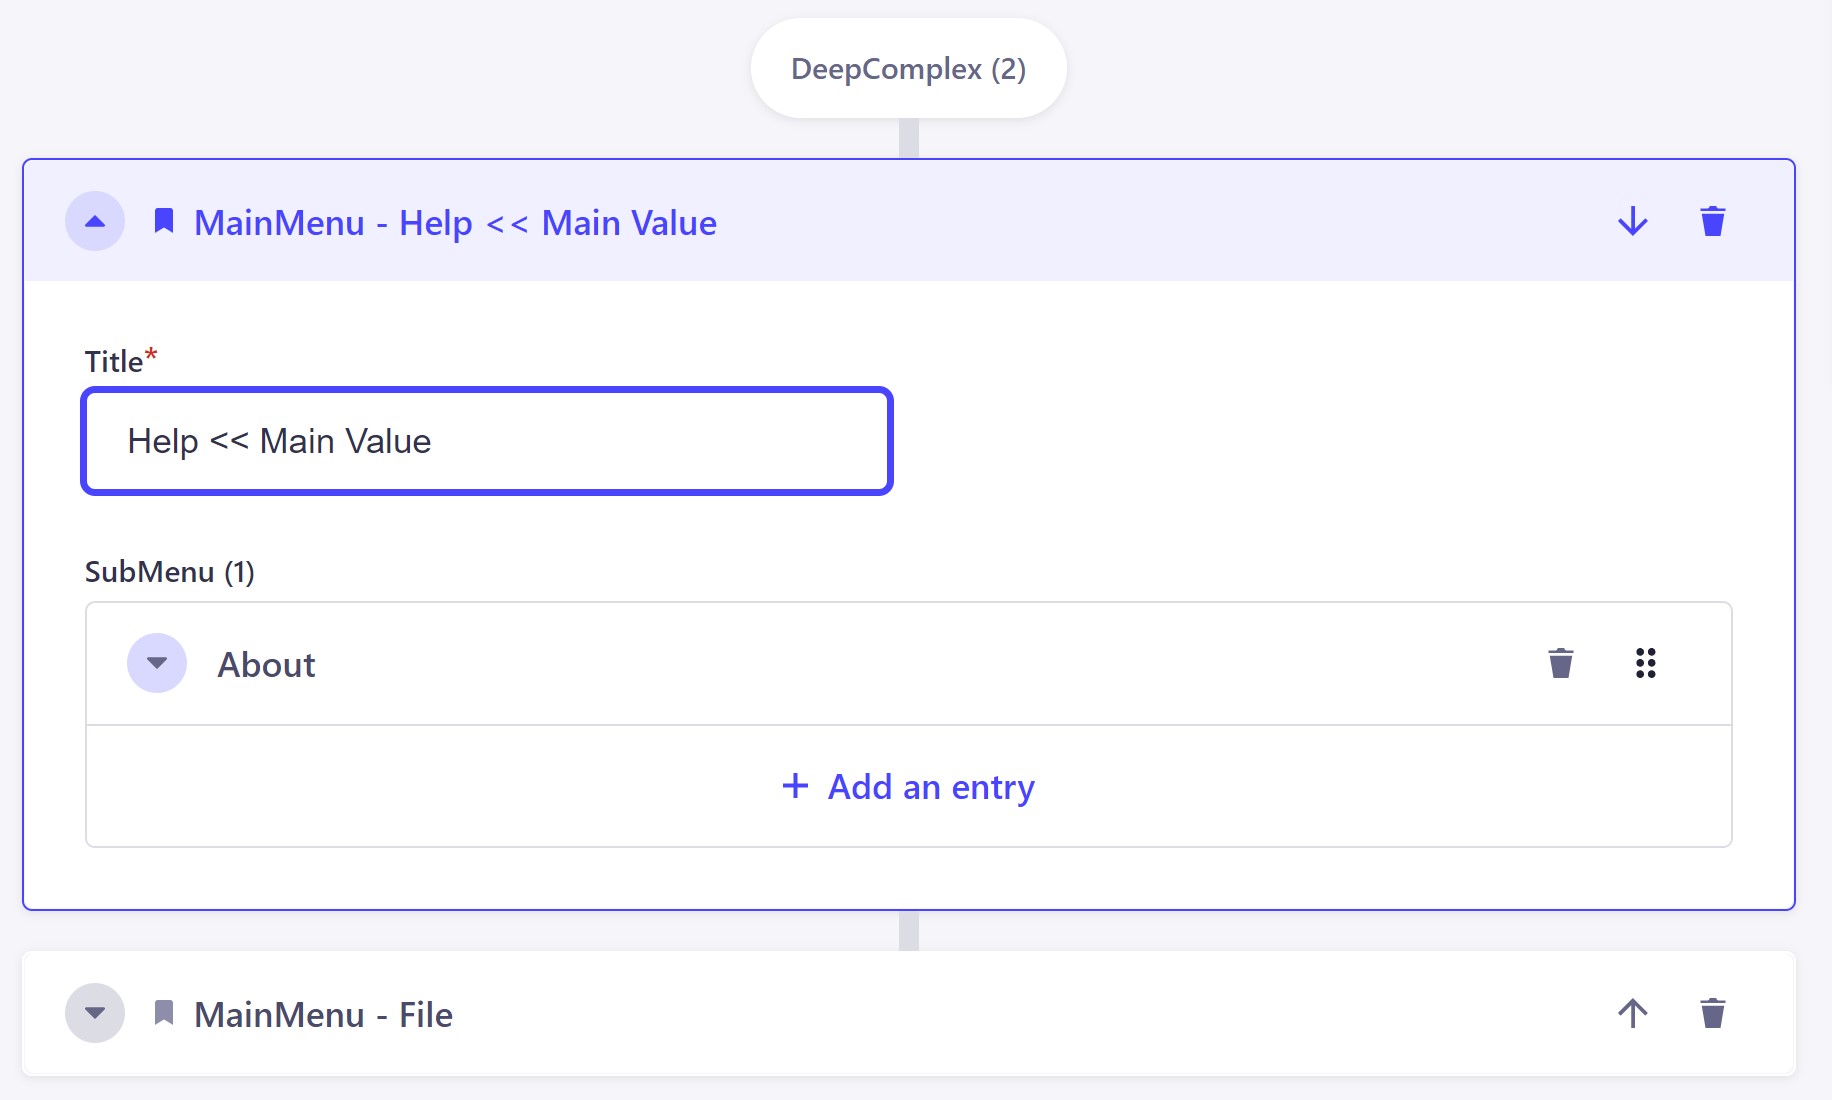Select the MainMenu - File title text
1832x1100 pixels.
[323, 1014]
